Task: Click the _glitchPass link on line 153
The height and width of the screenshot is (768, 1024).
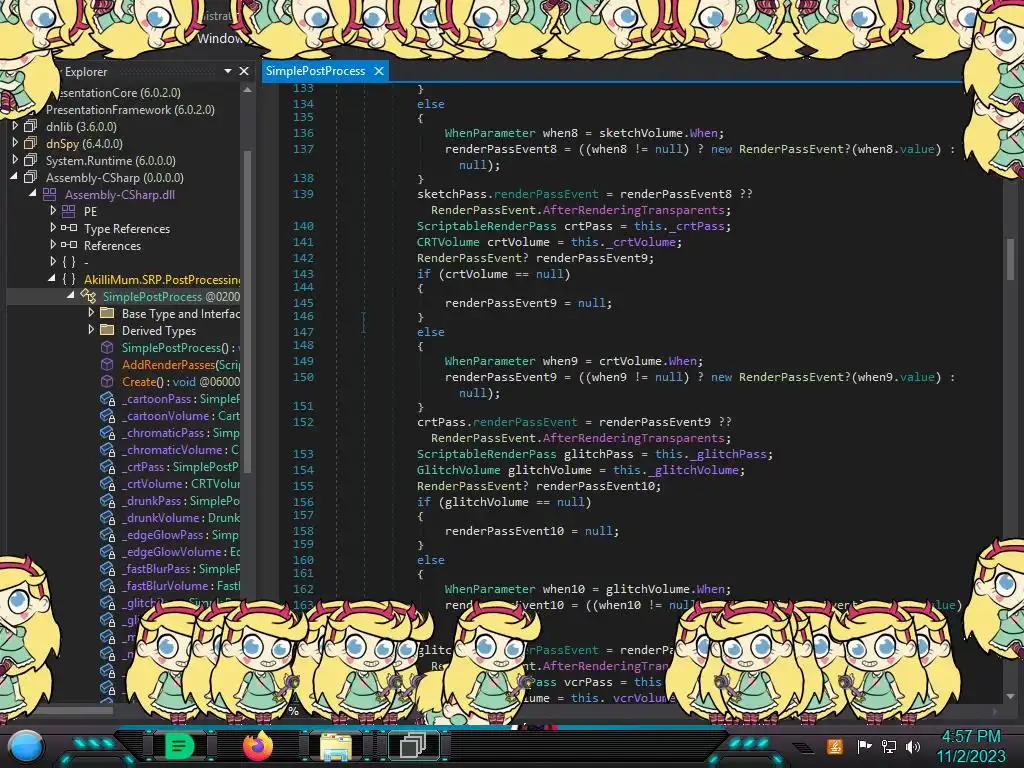Action: pyautogui.click(x=729, y=454)
